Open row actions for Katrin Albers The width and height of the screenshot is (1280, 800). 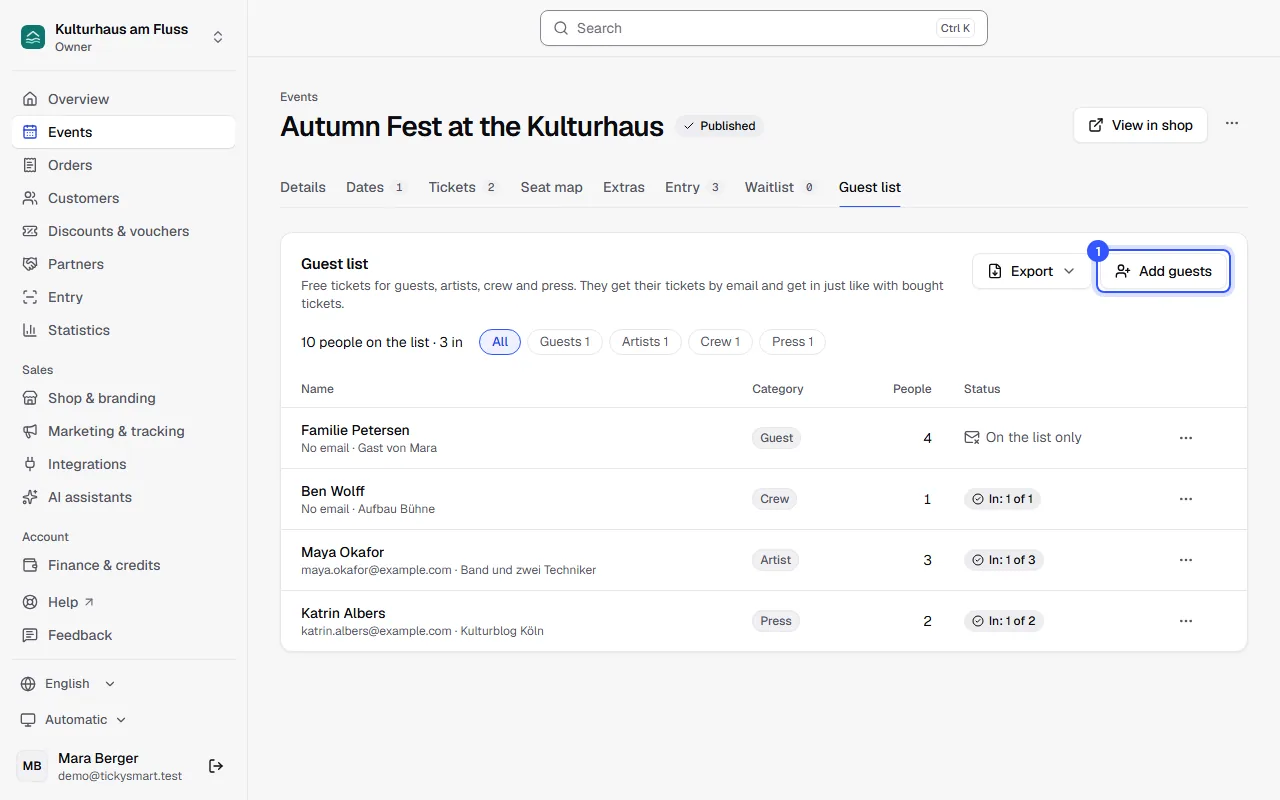click(x=1186, y=621)
